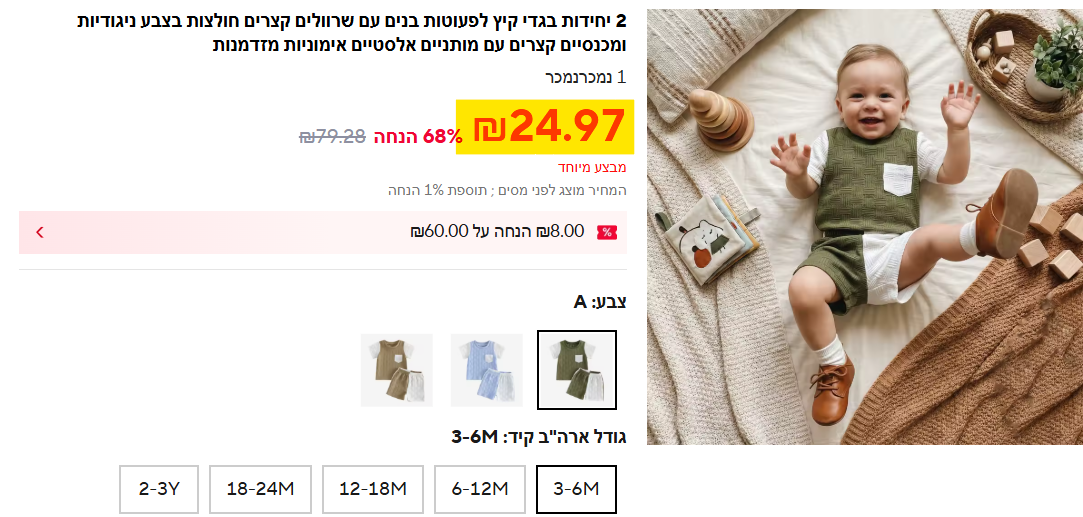Select size 3-6M

[x=576, y=489]
